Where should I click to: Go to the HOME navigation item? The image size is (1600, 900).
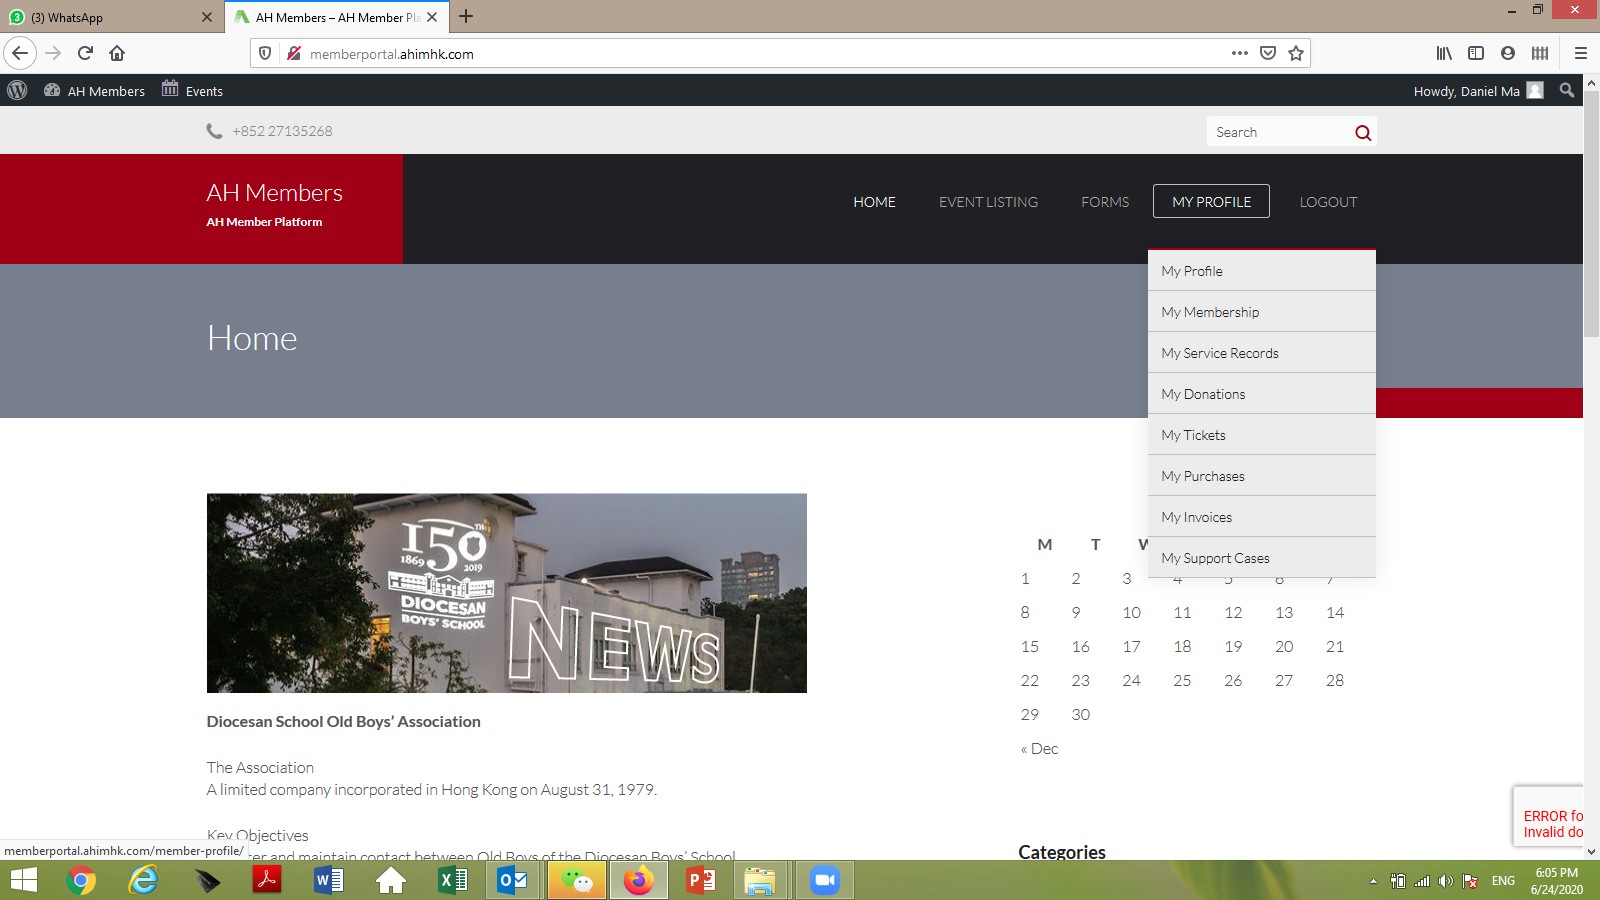pos(874,202)
